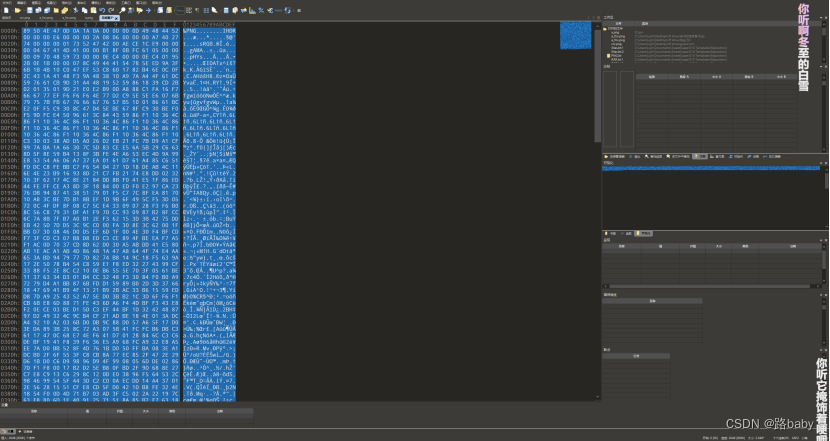Select the highlighted blue line in output panel
The height and width of the screenshot is (441, 830).
(x=711, y=168)
